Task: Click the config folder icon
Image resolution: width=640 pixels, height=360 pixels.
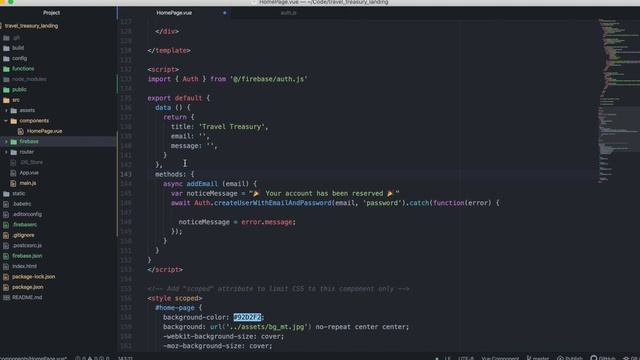Action: (6, 58)
